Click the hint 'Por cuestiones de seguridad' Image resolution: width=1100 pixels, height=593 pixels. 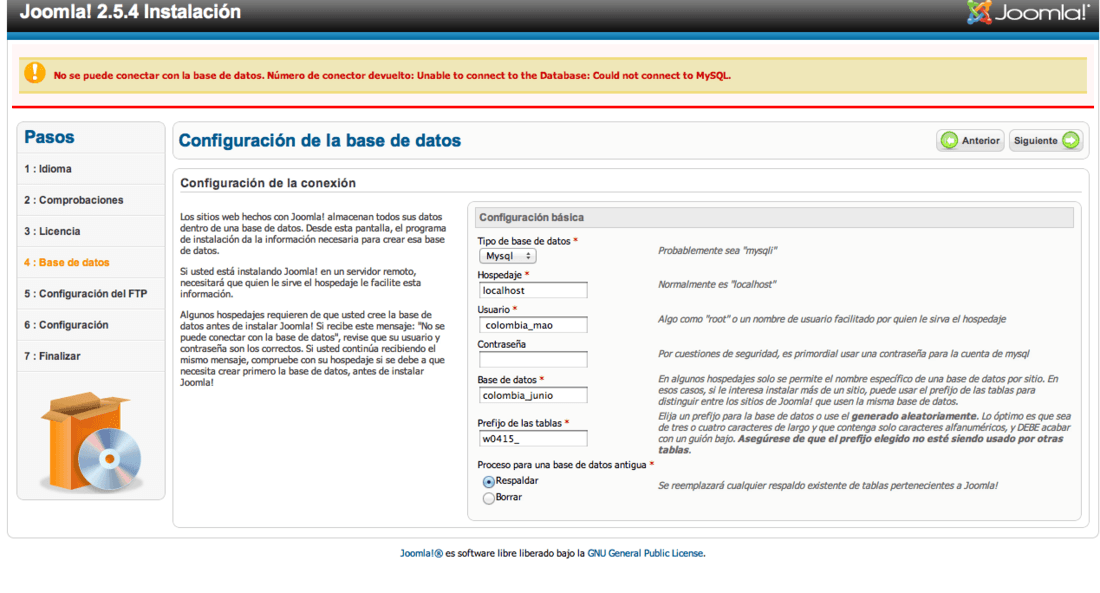pos(843,354)
